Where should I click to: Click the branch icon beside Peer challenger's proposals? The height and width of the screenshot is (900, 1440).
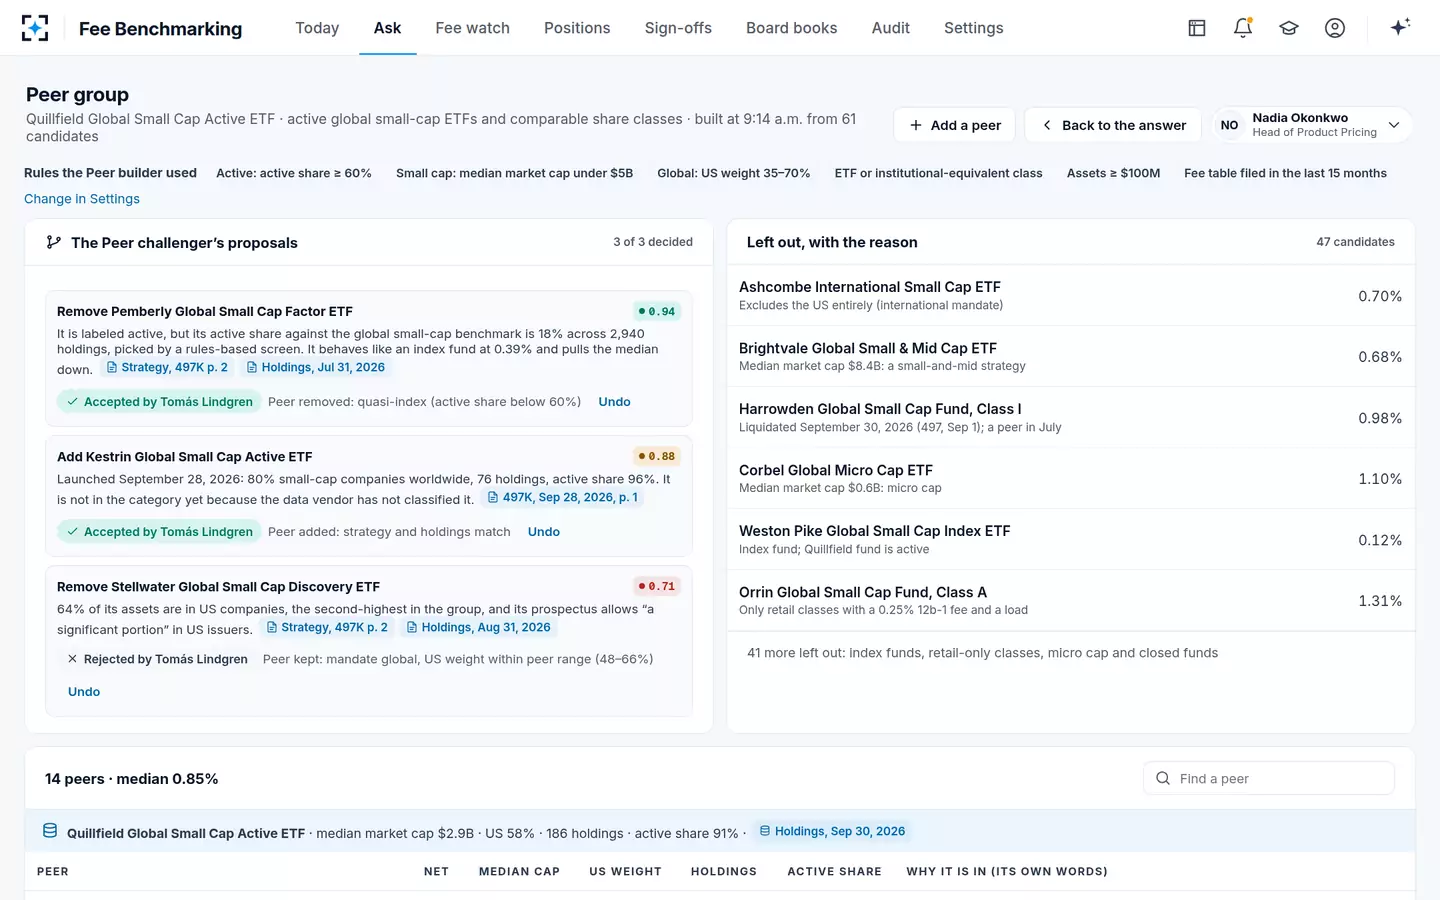click(x=54, y=242)
